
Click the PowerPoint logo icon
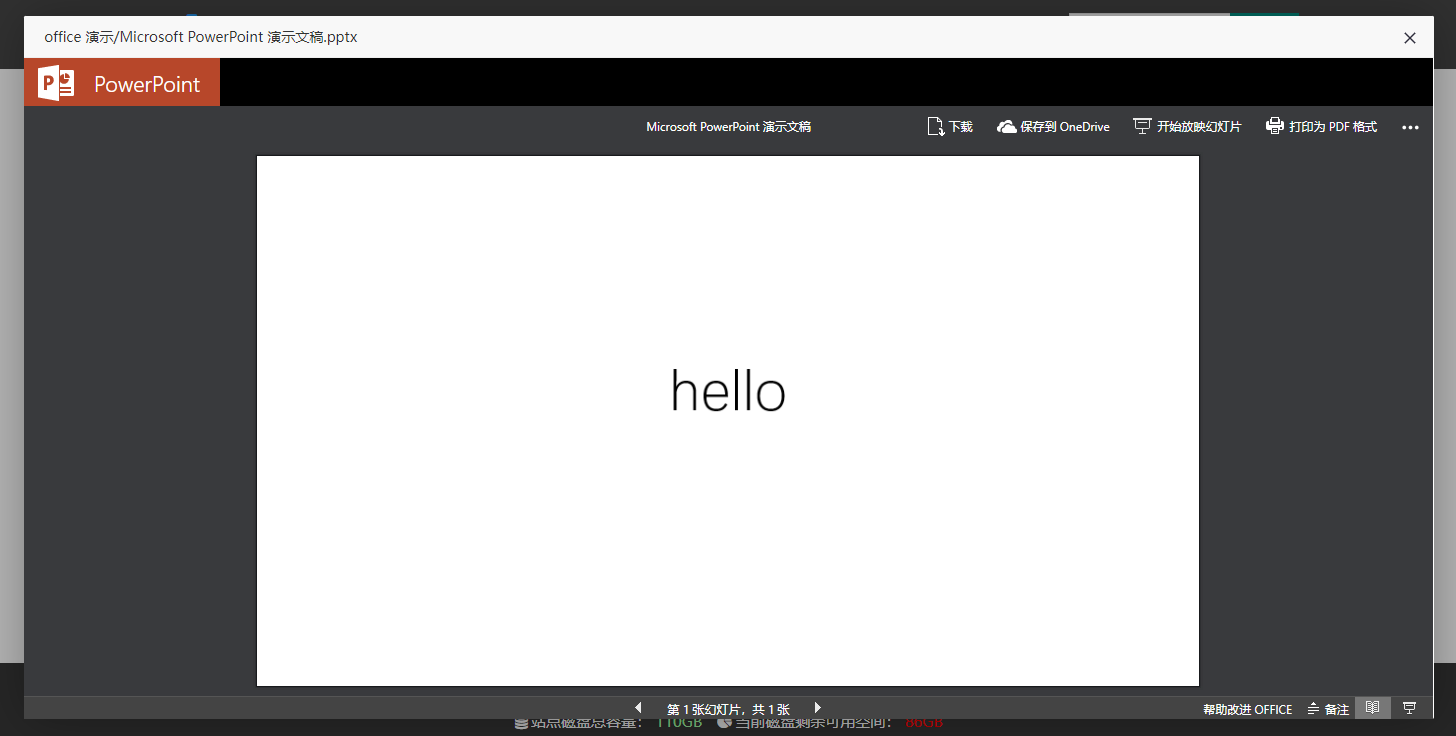56,83
